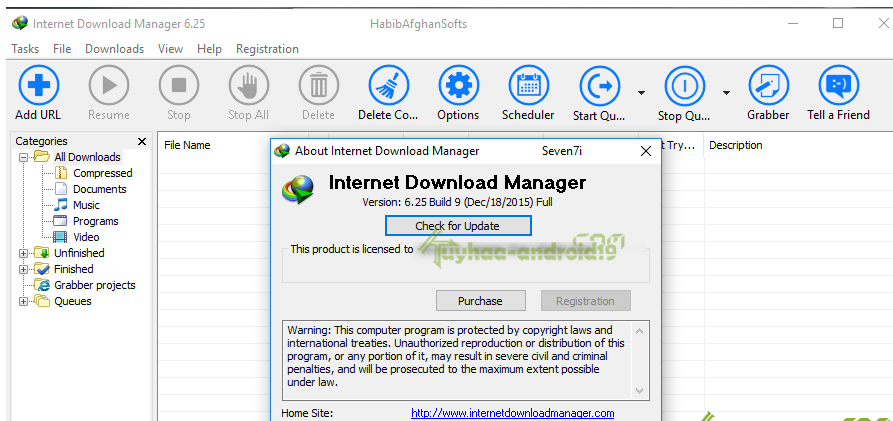The width and height of the screenshot is (893, 421).
Task: Expand the Finished tree node
Action: pos(23,269)
